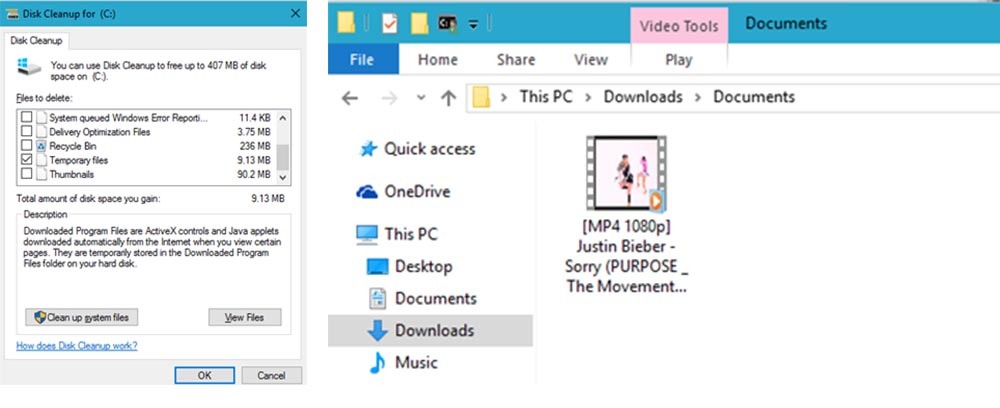Viewport: 1000px width, 408px height.
Task: Go back using the Back arrow
Action: (x=349, y=98)
